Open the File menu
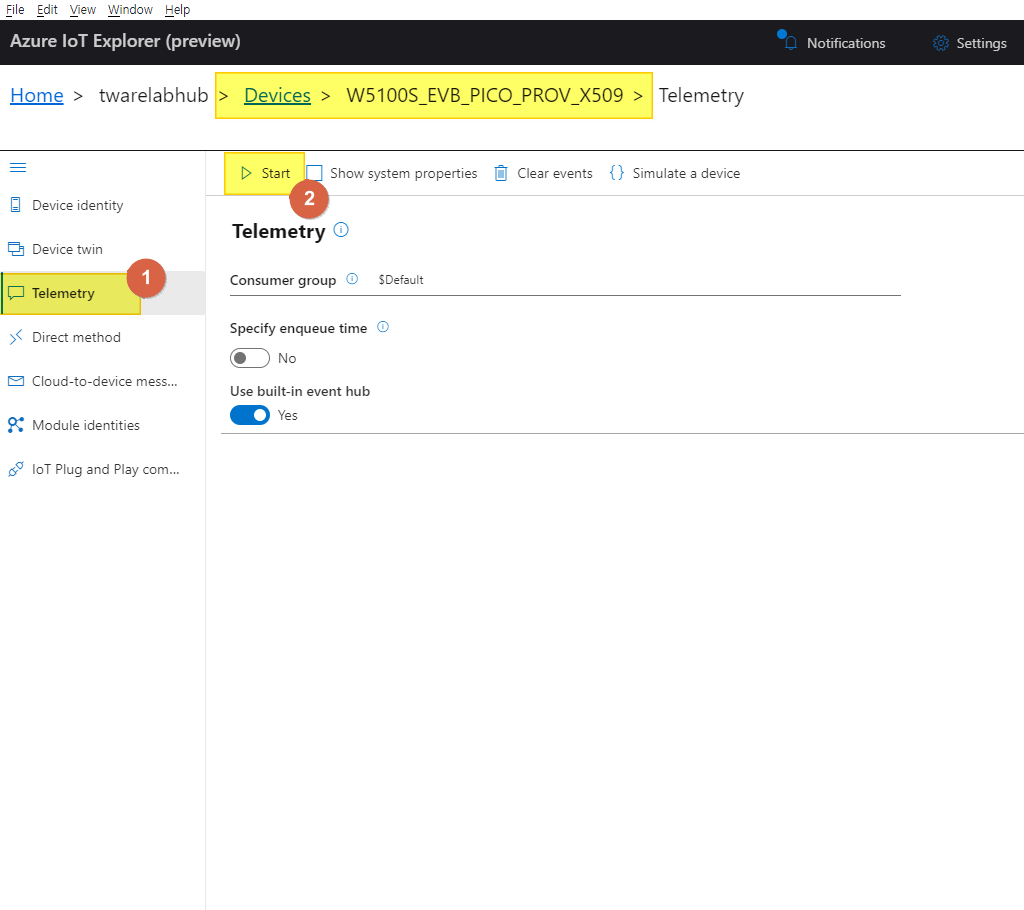This screenshot has width=1024, height=910. point(15,9)
